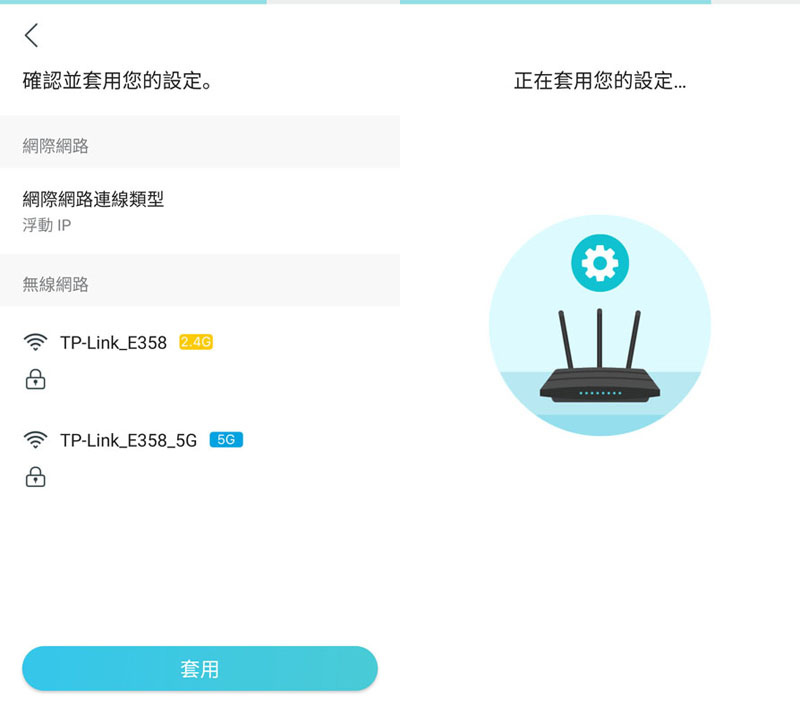Click the right screen's top progress bar
Viewport: 800px width, 716px height.
pos(600,2)
